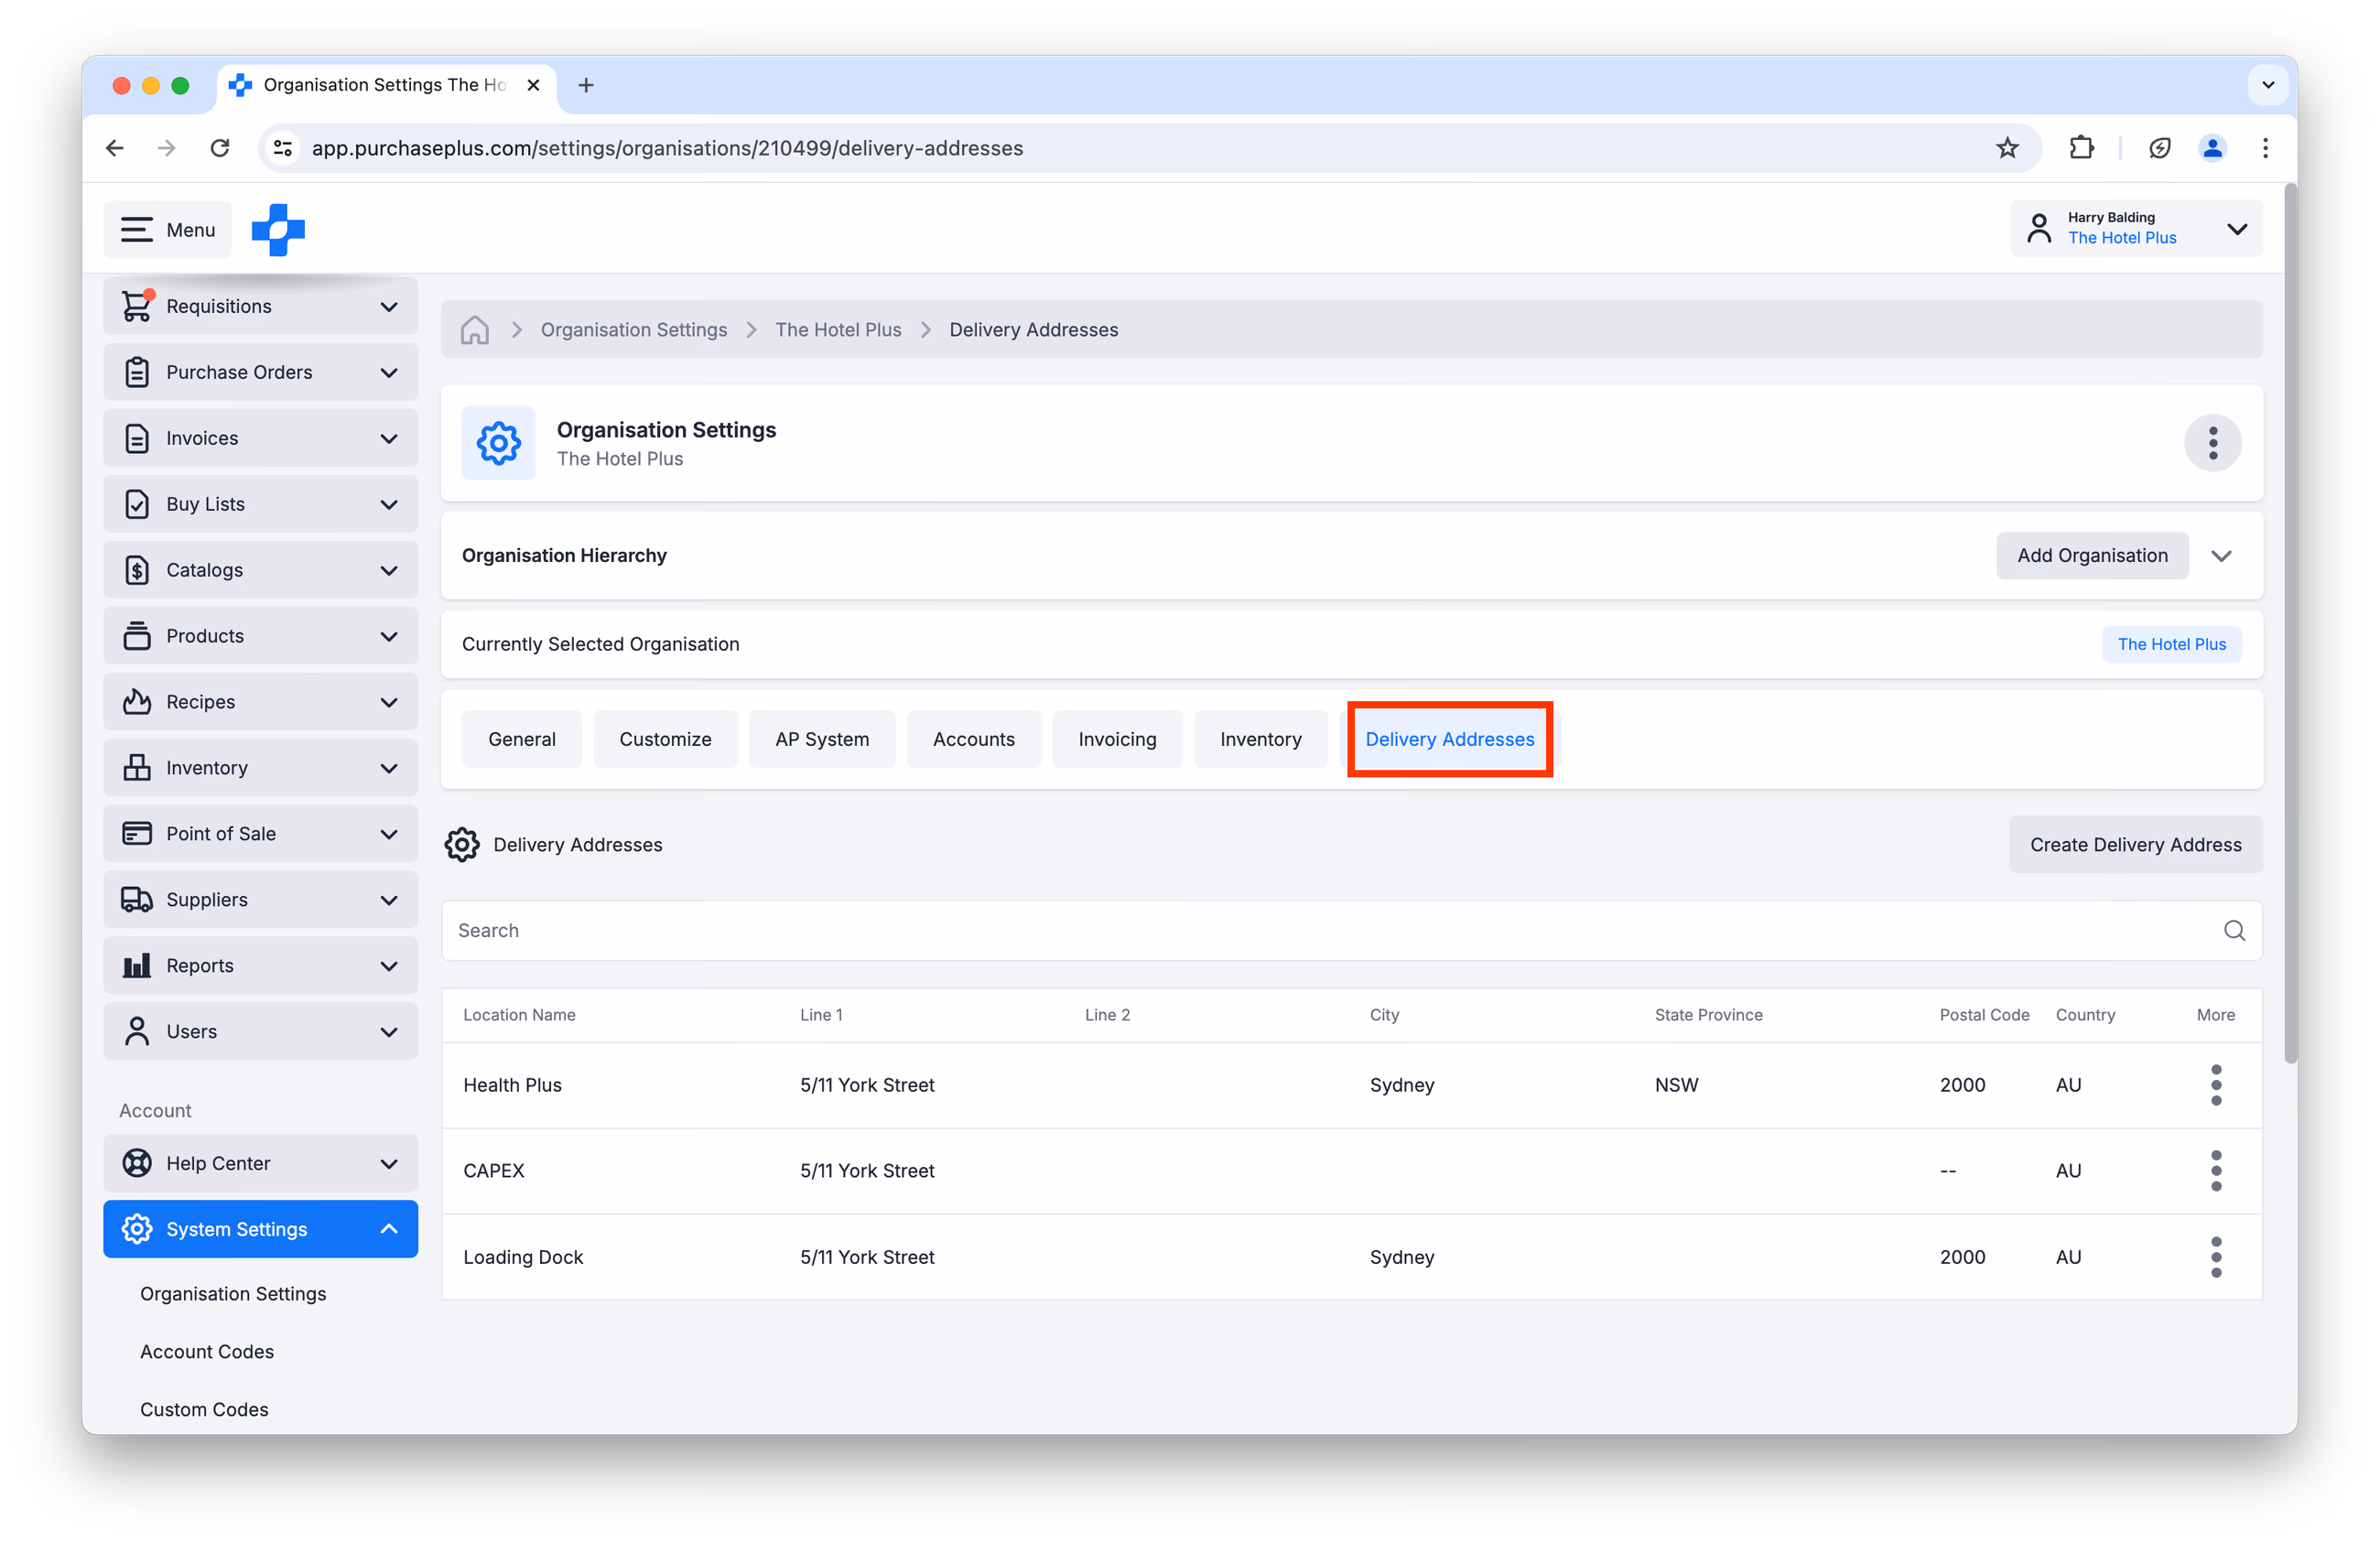Click the Add Organisation button
This screenshot has height=1543, width=2380.
2092,556
